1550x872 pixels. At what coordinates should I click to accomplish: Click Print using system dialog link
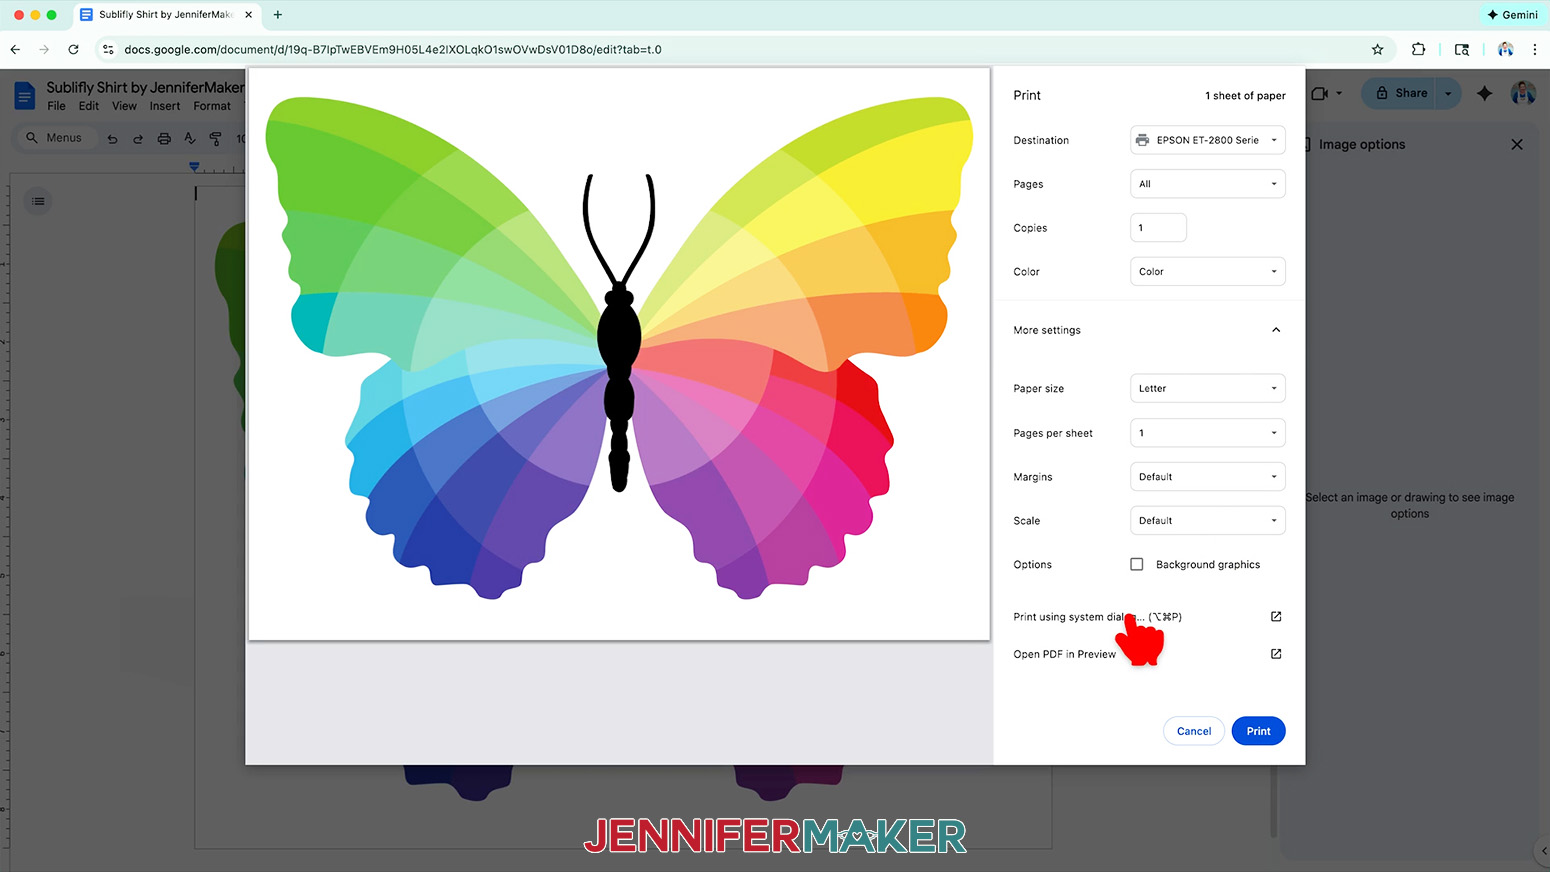pos(1097,617)
